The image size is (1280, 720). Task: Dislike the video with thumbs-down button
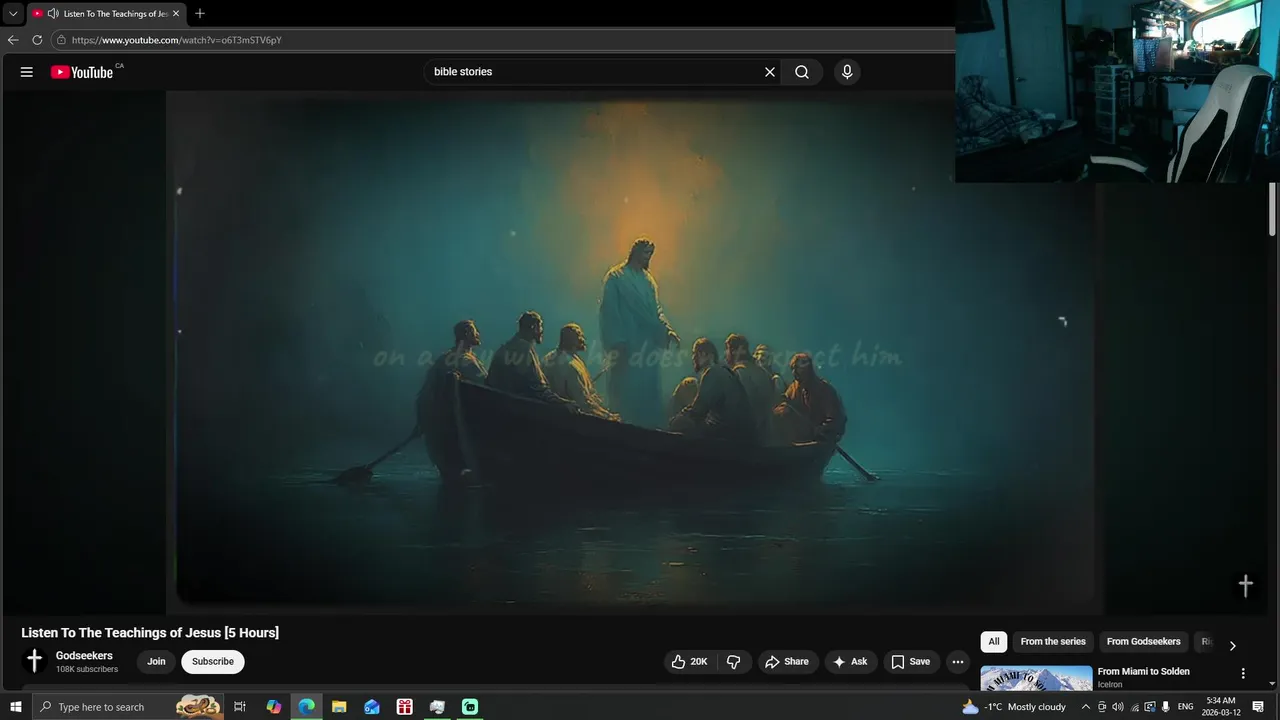click(734, 662)
